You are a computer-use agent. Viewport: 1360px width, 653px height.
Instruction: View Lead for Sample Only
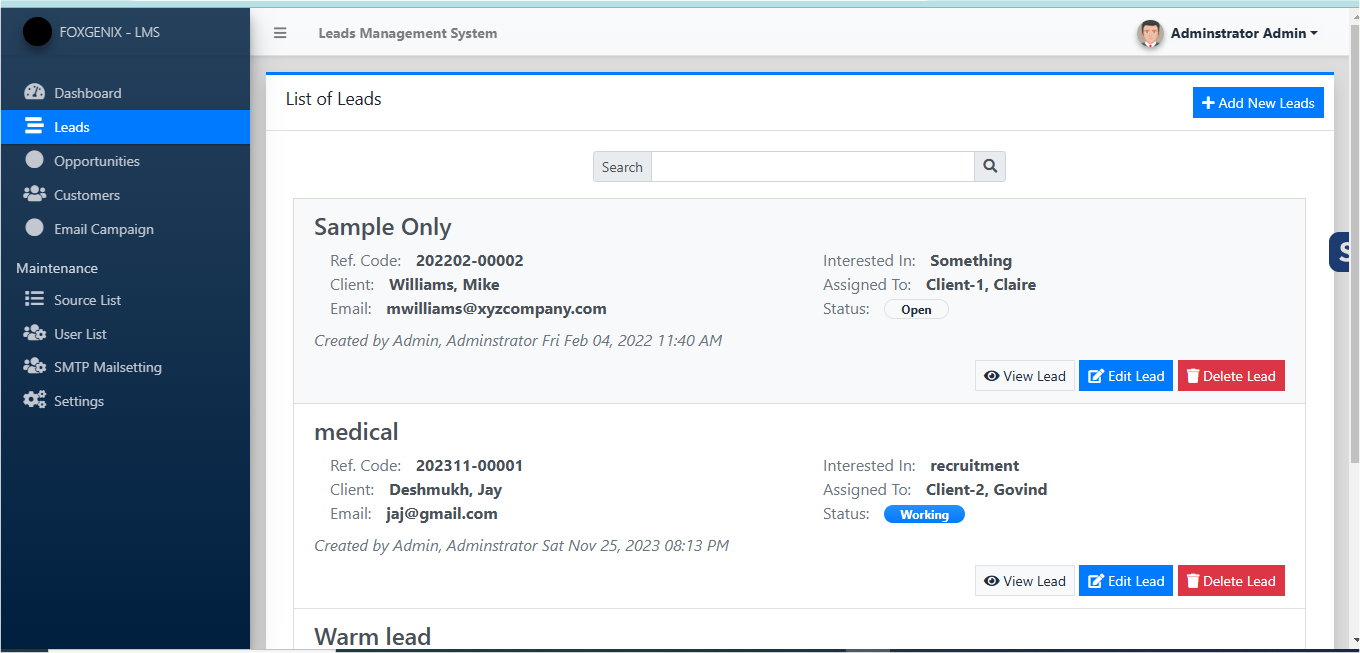pos(1025,376)
